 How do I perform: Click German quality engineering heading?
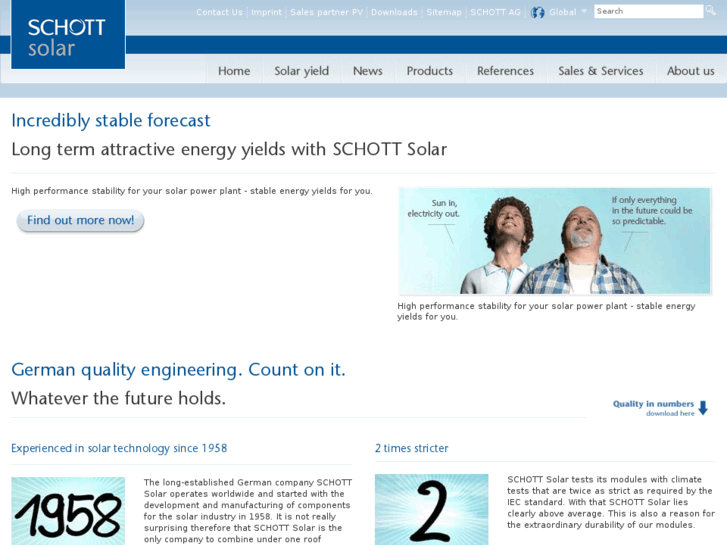click(x=179, y=370)
